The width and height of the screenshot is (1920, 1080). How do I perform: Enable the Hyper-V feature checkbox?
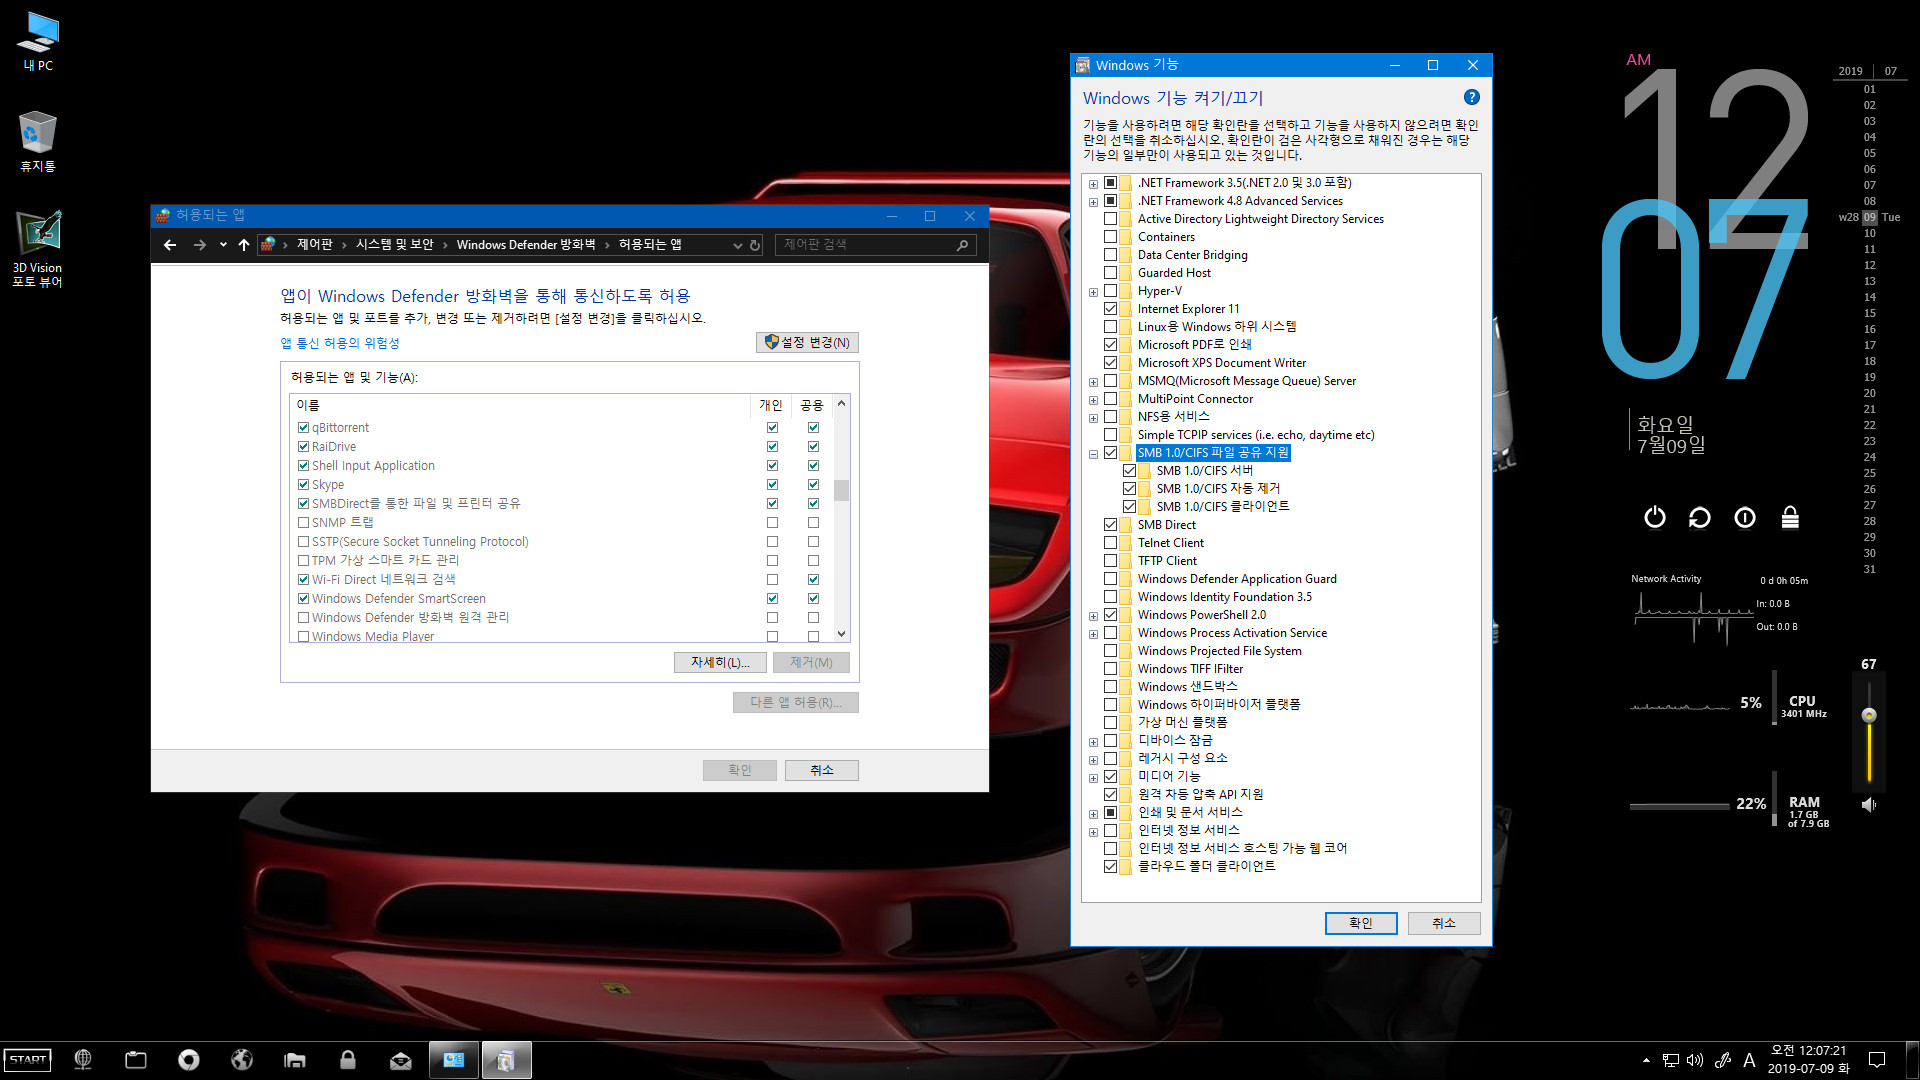pos(1110,291)
